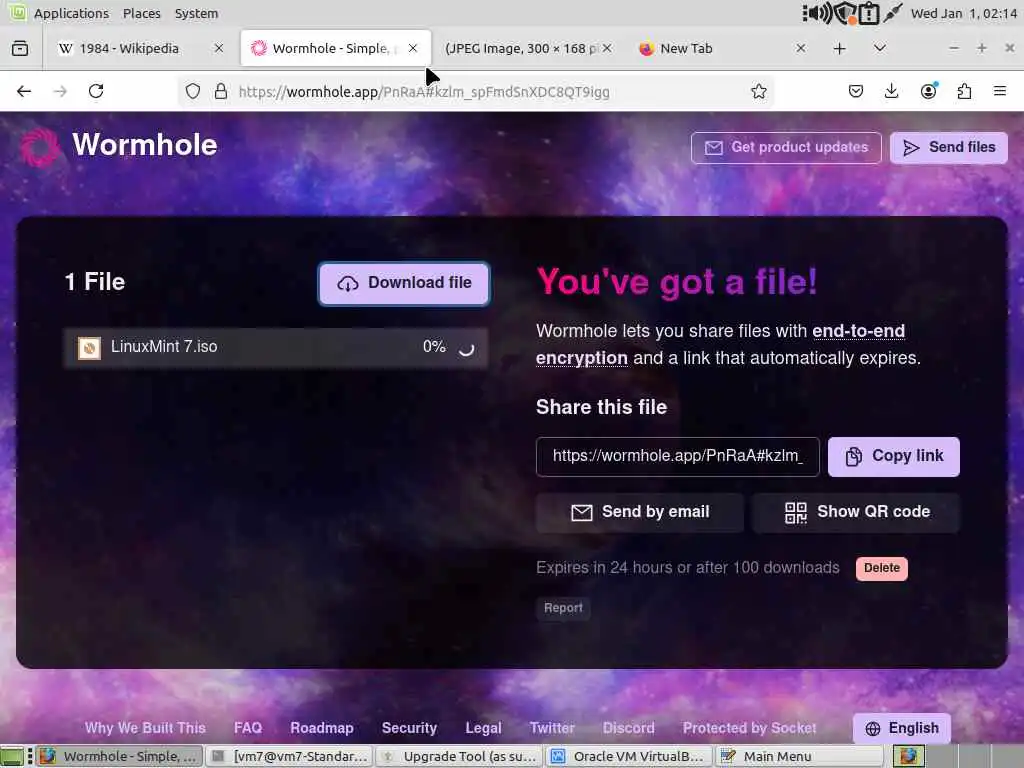Click the LinuxMint 7.iso file type icon
The image size is (1024, 768).
(x=89, y=347)
